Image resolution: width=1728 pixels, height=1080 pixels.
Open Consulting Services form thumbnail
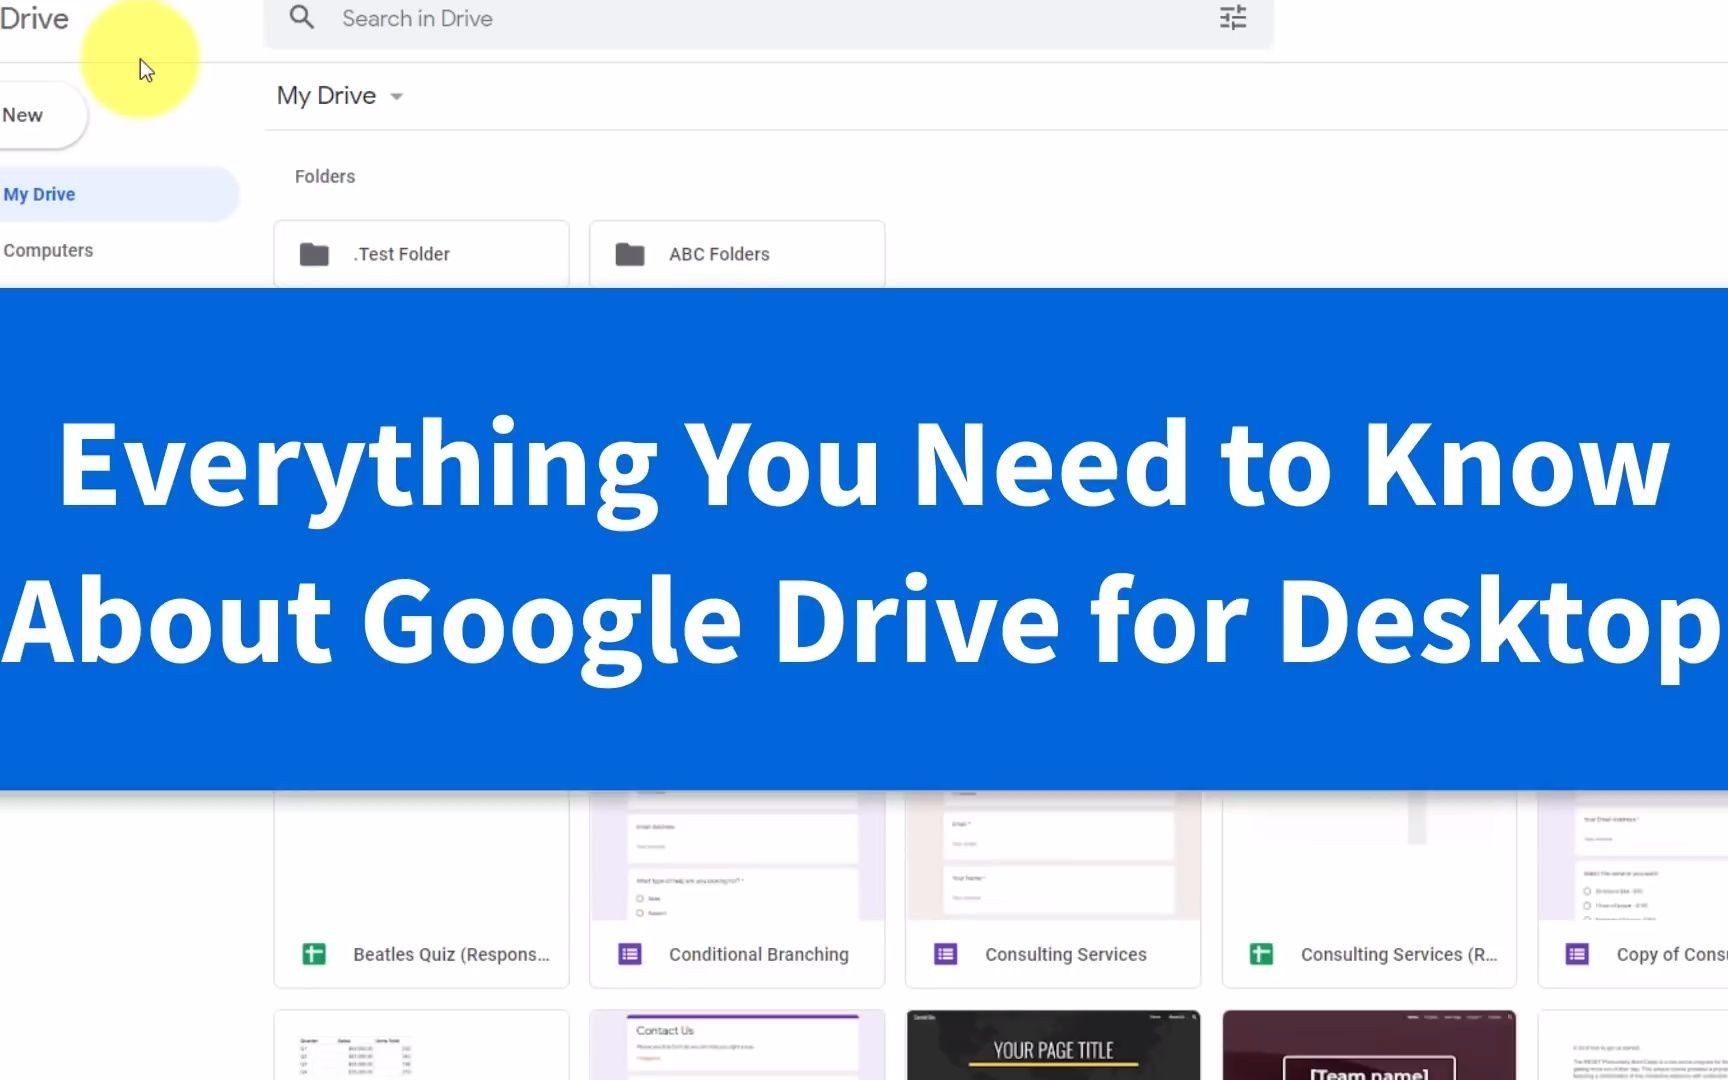pos(1053,855)
